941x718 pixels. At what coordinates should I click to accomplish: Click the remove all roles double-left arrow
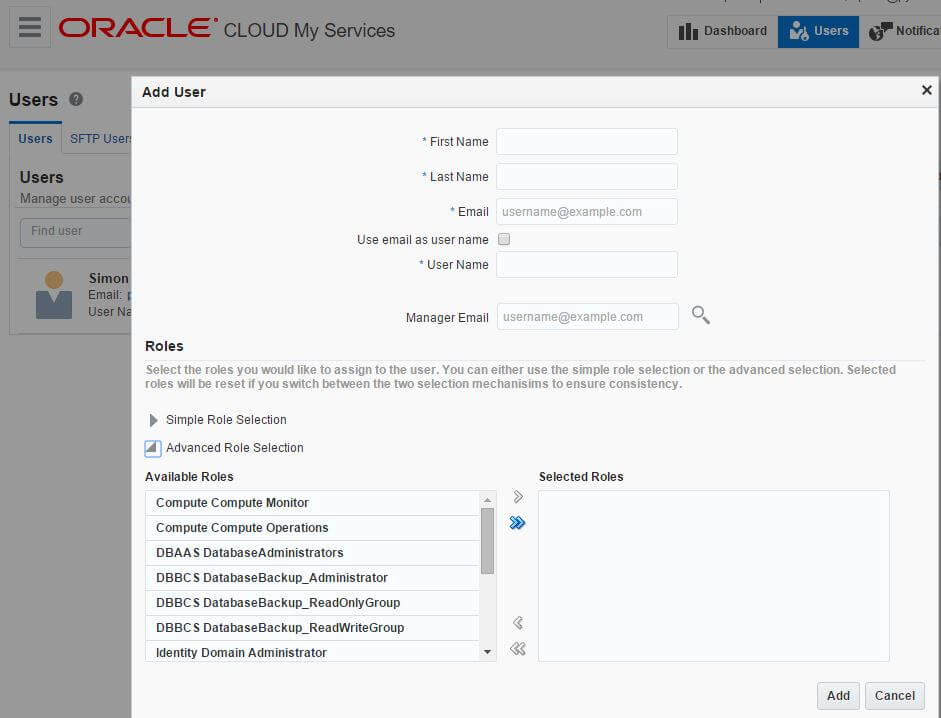(x=517, y=649)
